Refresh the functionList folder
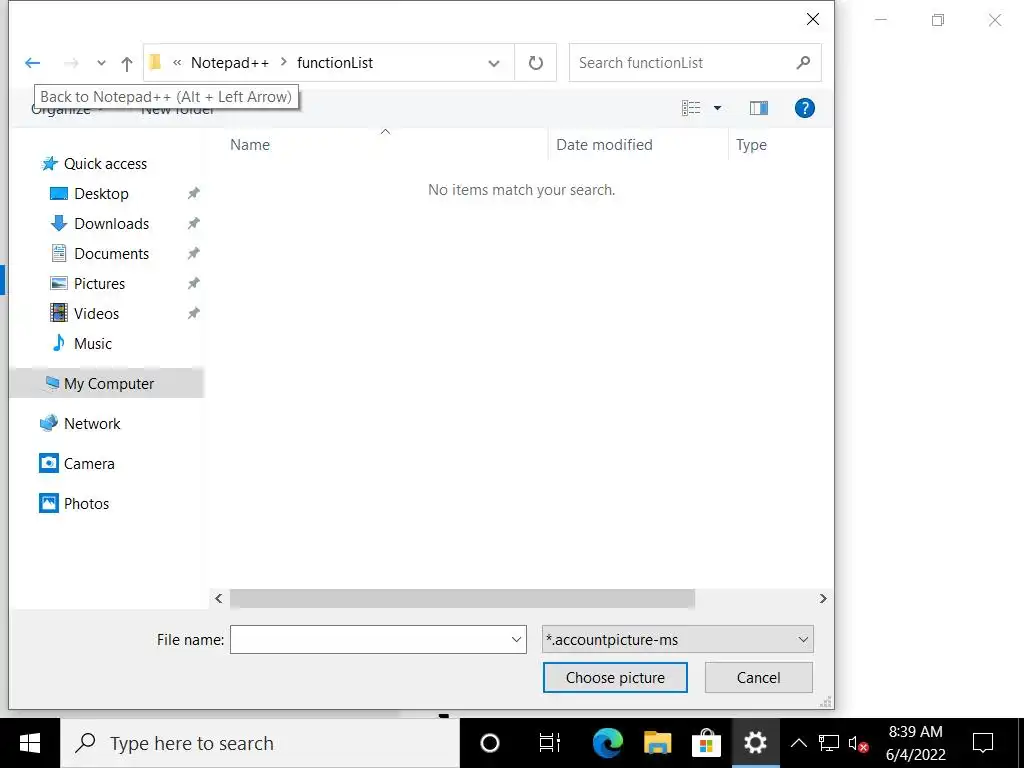Image resolution: width=1024 pixels, height=768 pixels. point(536,63)
